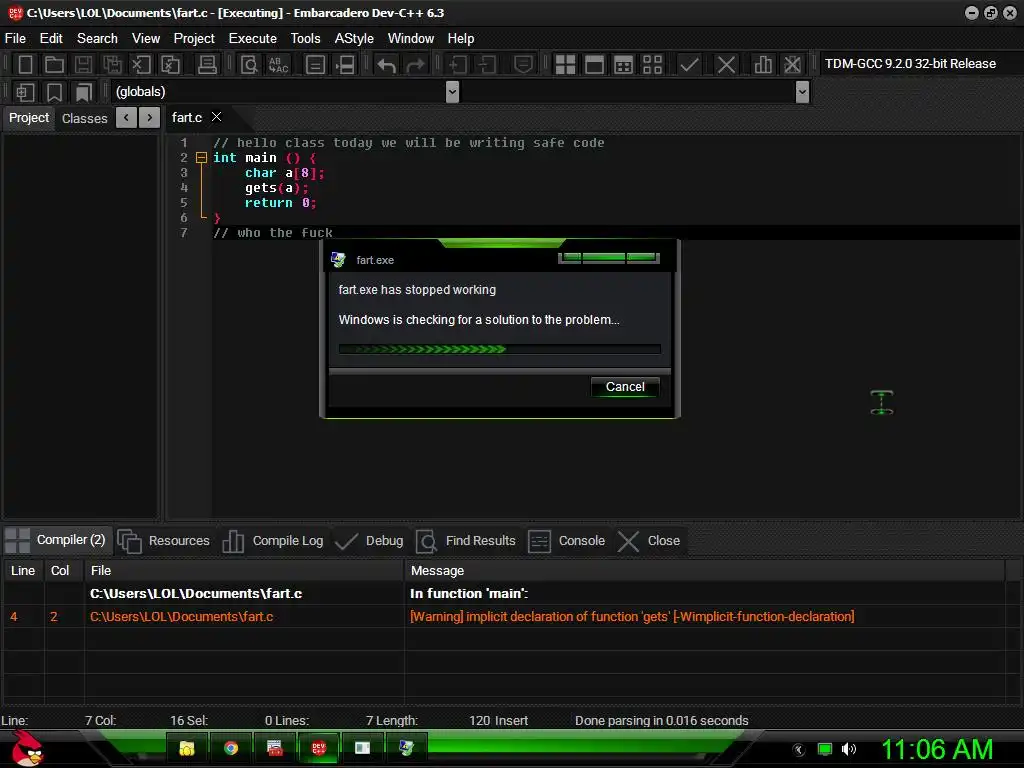Click the volume speaker tray icon

[x=849, y=749]
